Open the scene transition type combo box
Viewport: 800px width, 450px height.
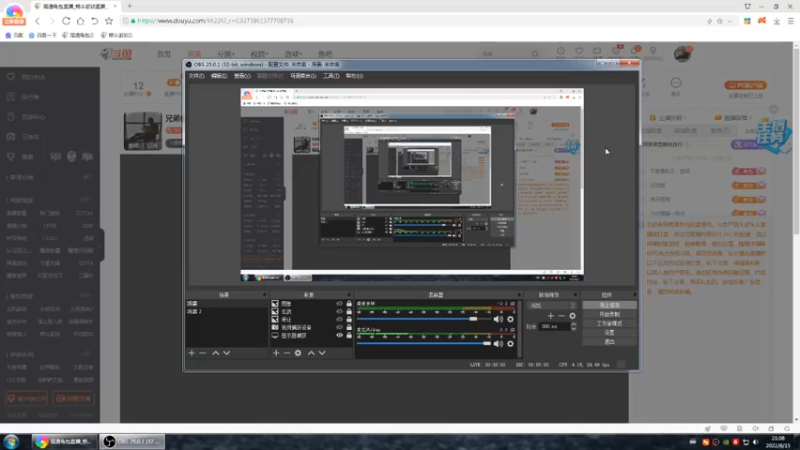point(553,306)
